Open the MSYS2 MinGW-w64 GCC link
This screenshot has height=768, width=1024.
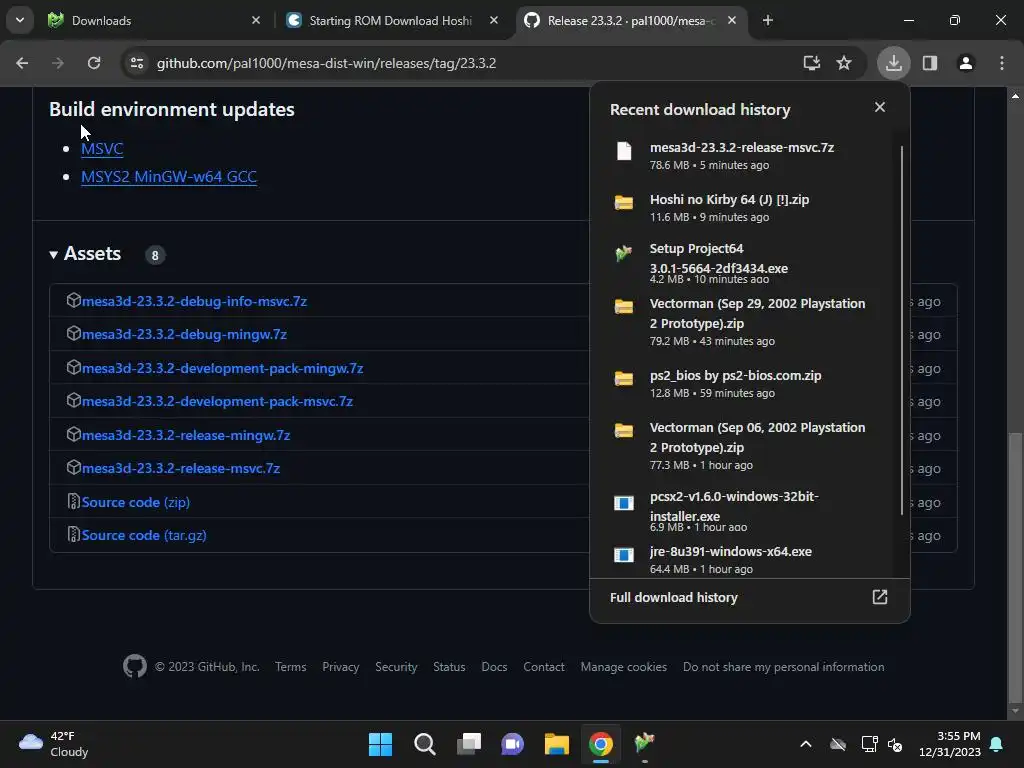point(168,176)
